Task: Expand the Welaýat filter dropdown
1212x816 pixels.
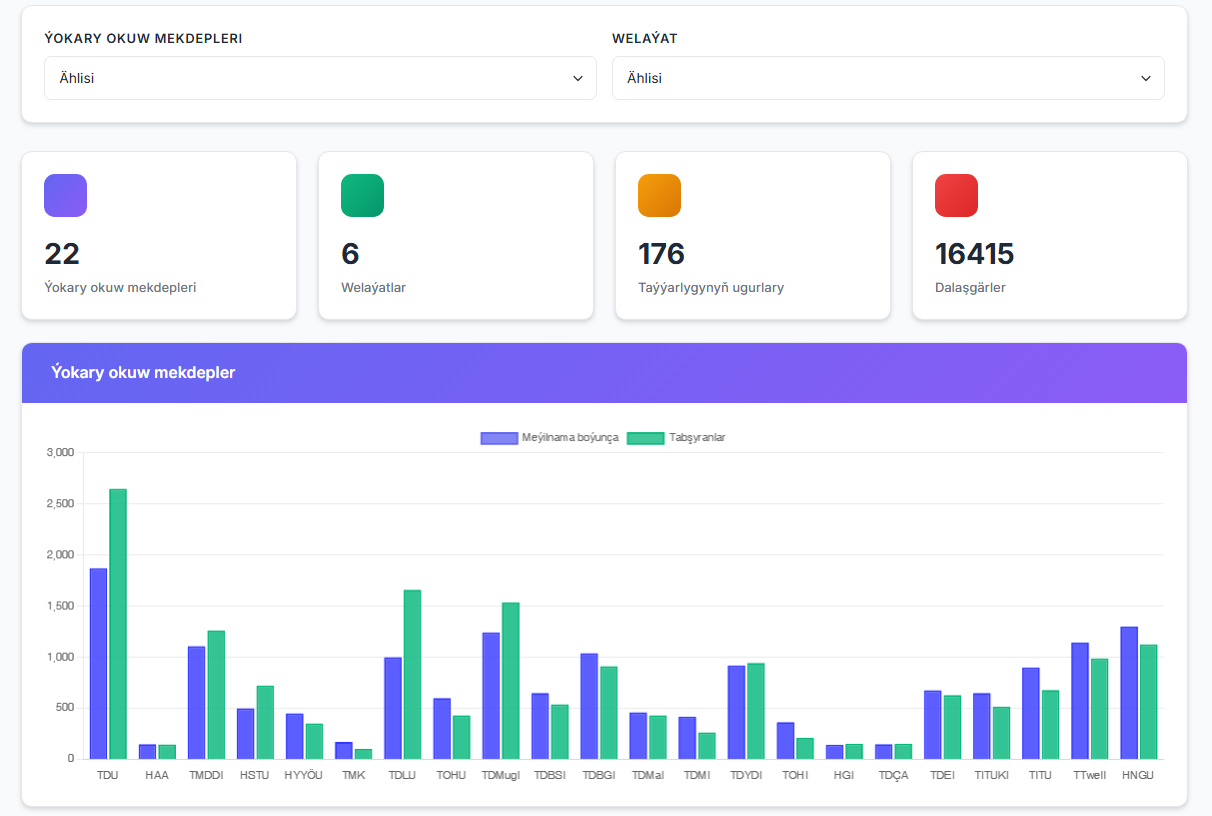Action: tap(888, 78)
